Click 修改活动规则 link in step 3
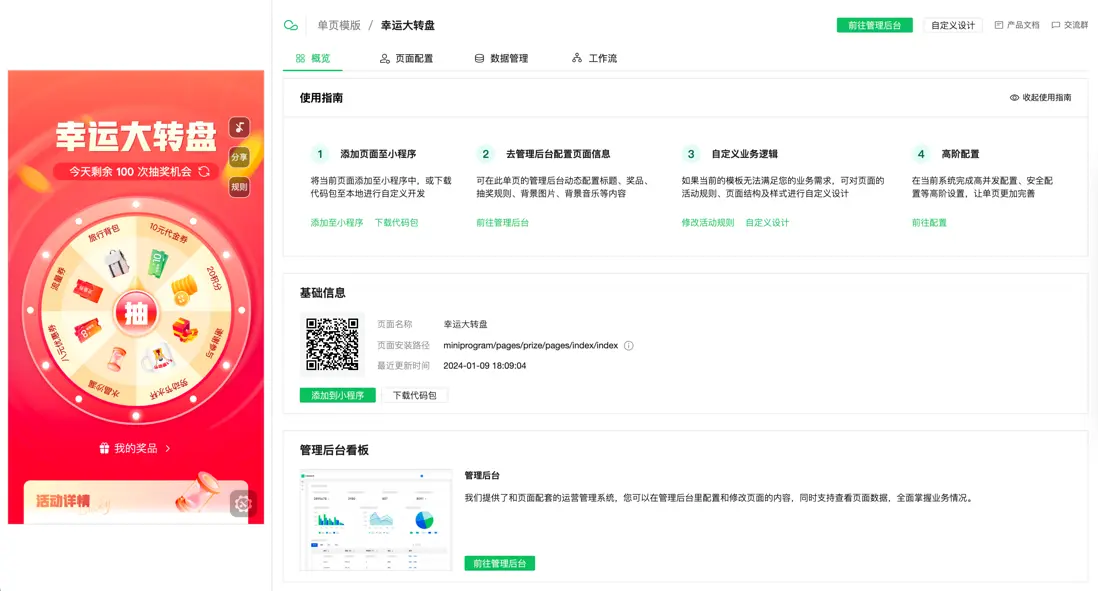1098x591 pixels. (708, 223)
